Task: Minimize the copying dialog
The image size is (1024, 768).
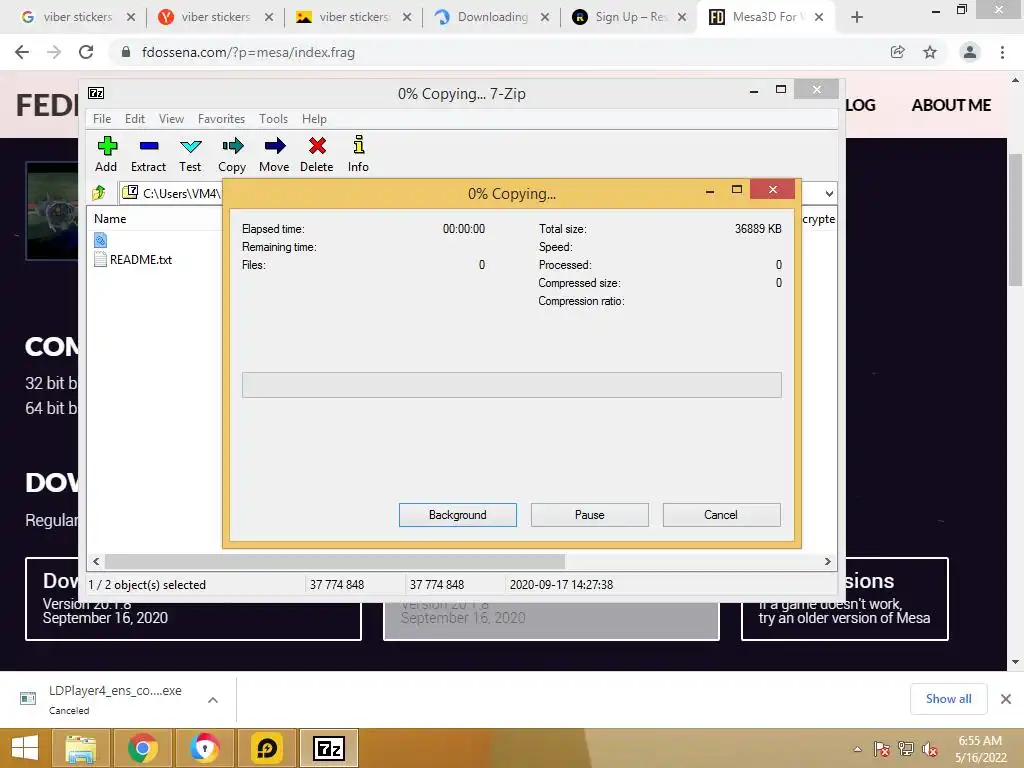Action: click(710, 191)
